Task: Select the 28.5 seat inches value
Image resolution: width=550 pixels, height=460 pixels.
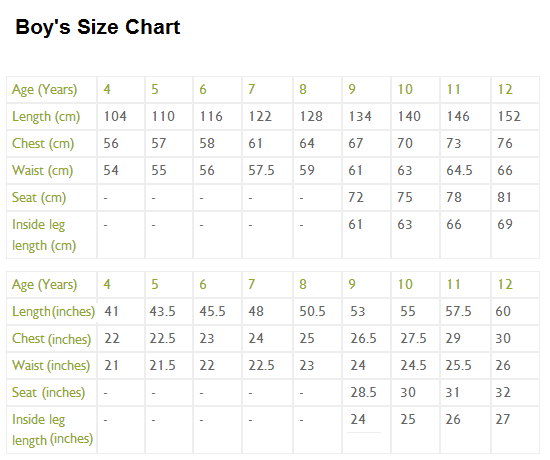Action: click(x=363, y=393)
